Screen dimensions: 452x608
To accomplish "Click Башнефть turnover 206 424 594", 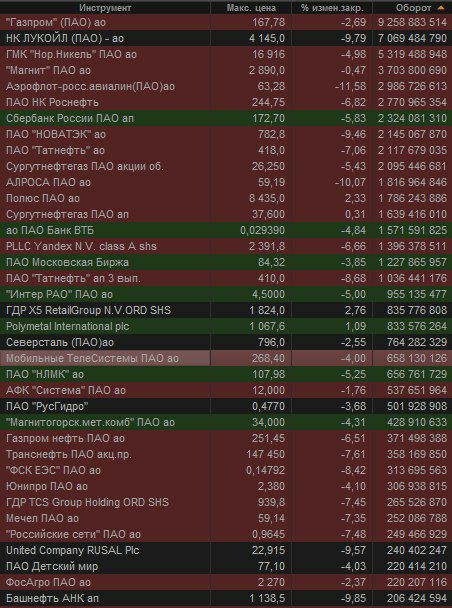I will (x=417, y=598).
